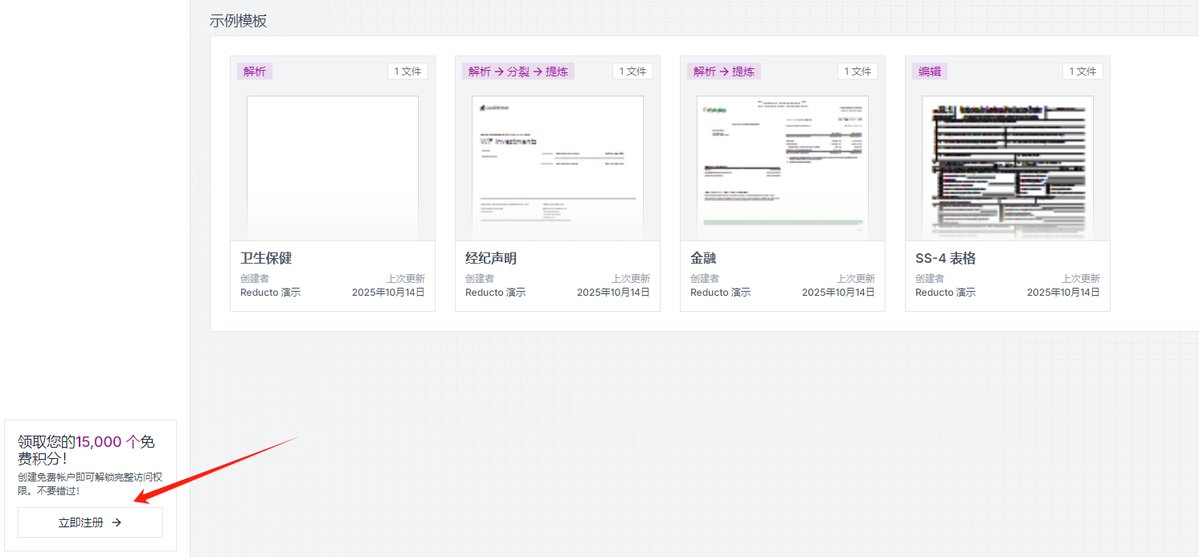Click the 2025年10月14日 date on SS-4 表格 card

[1063, 292]
